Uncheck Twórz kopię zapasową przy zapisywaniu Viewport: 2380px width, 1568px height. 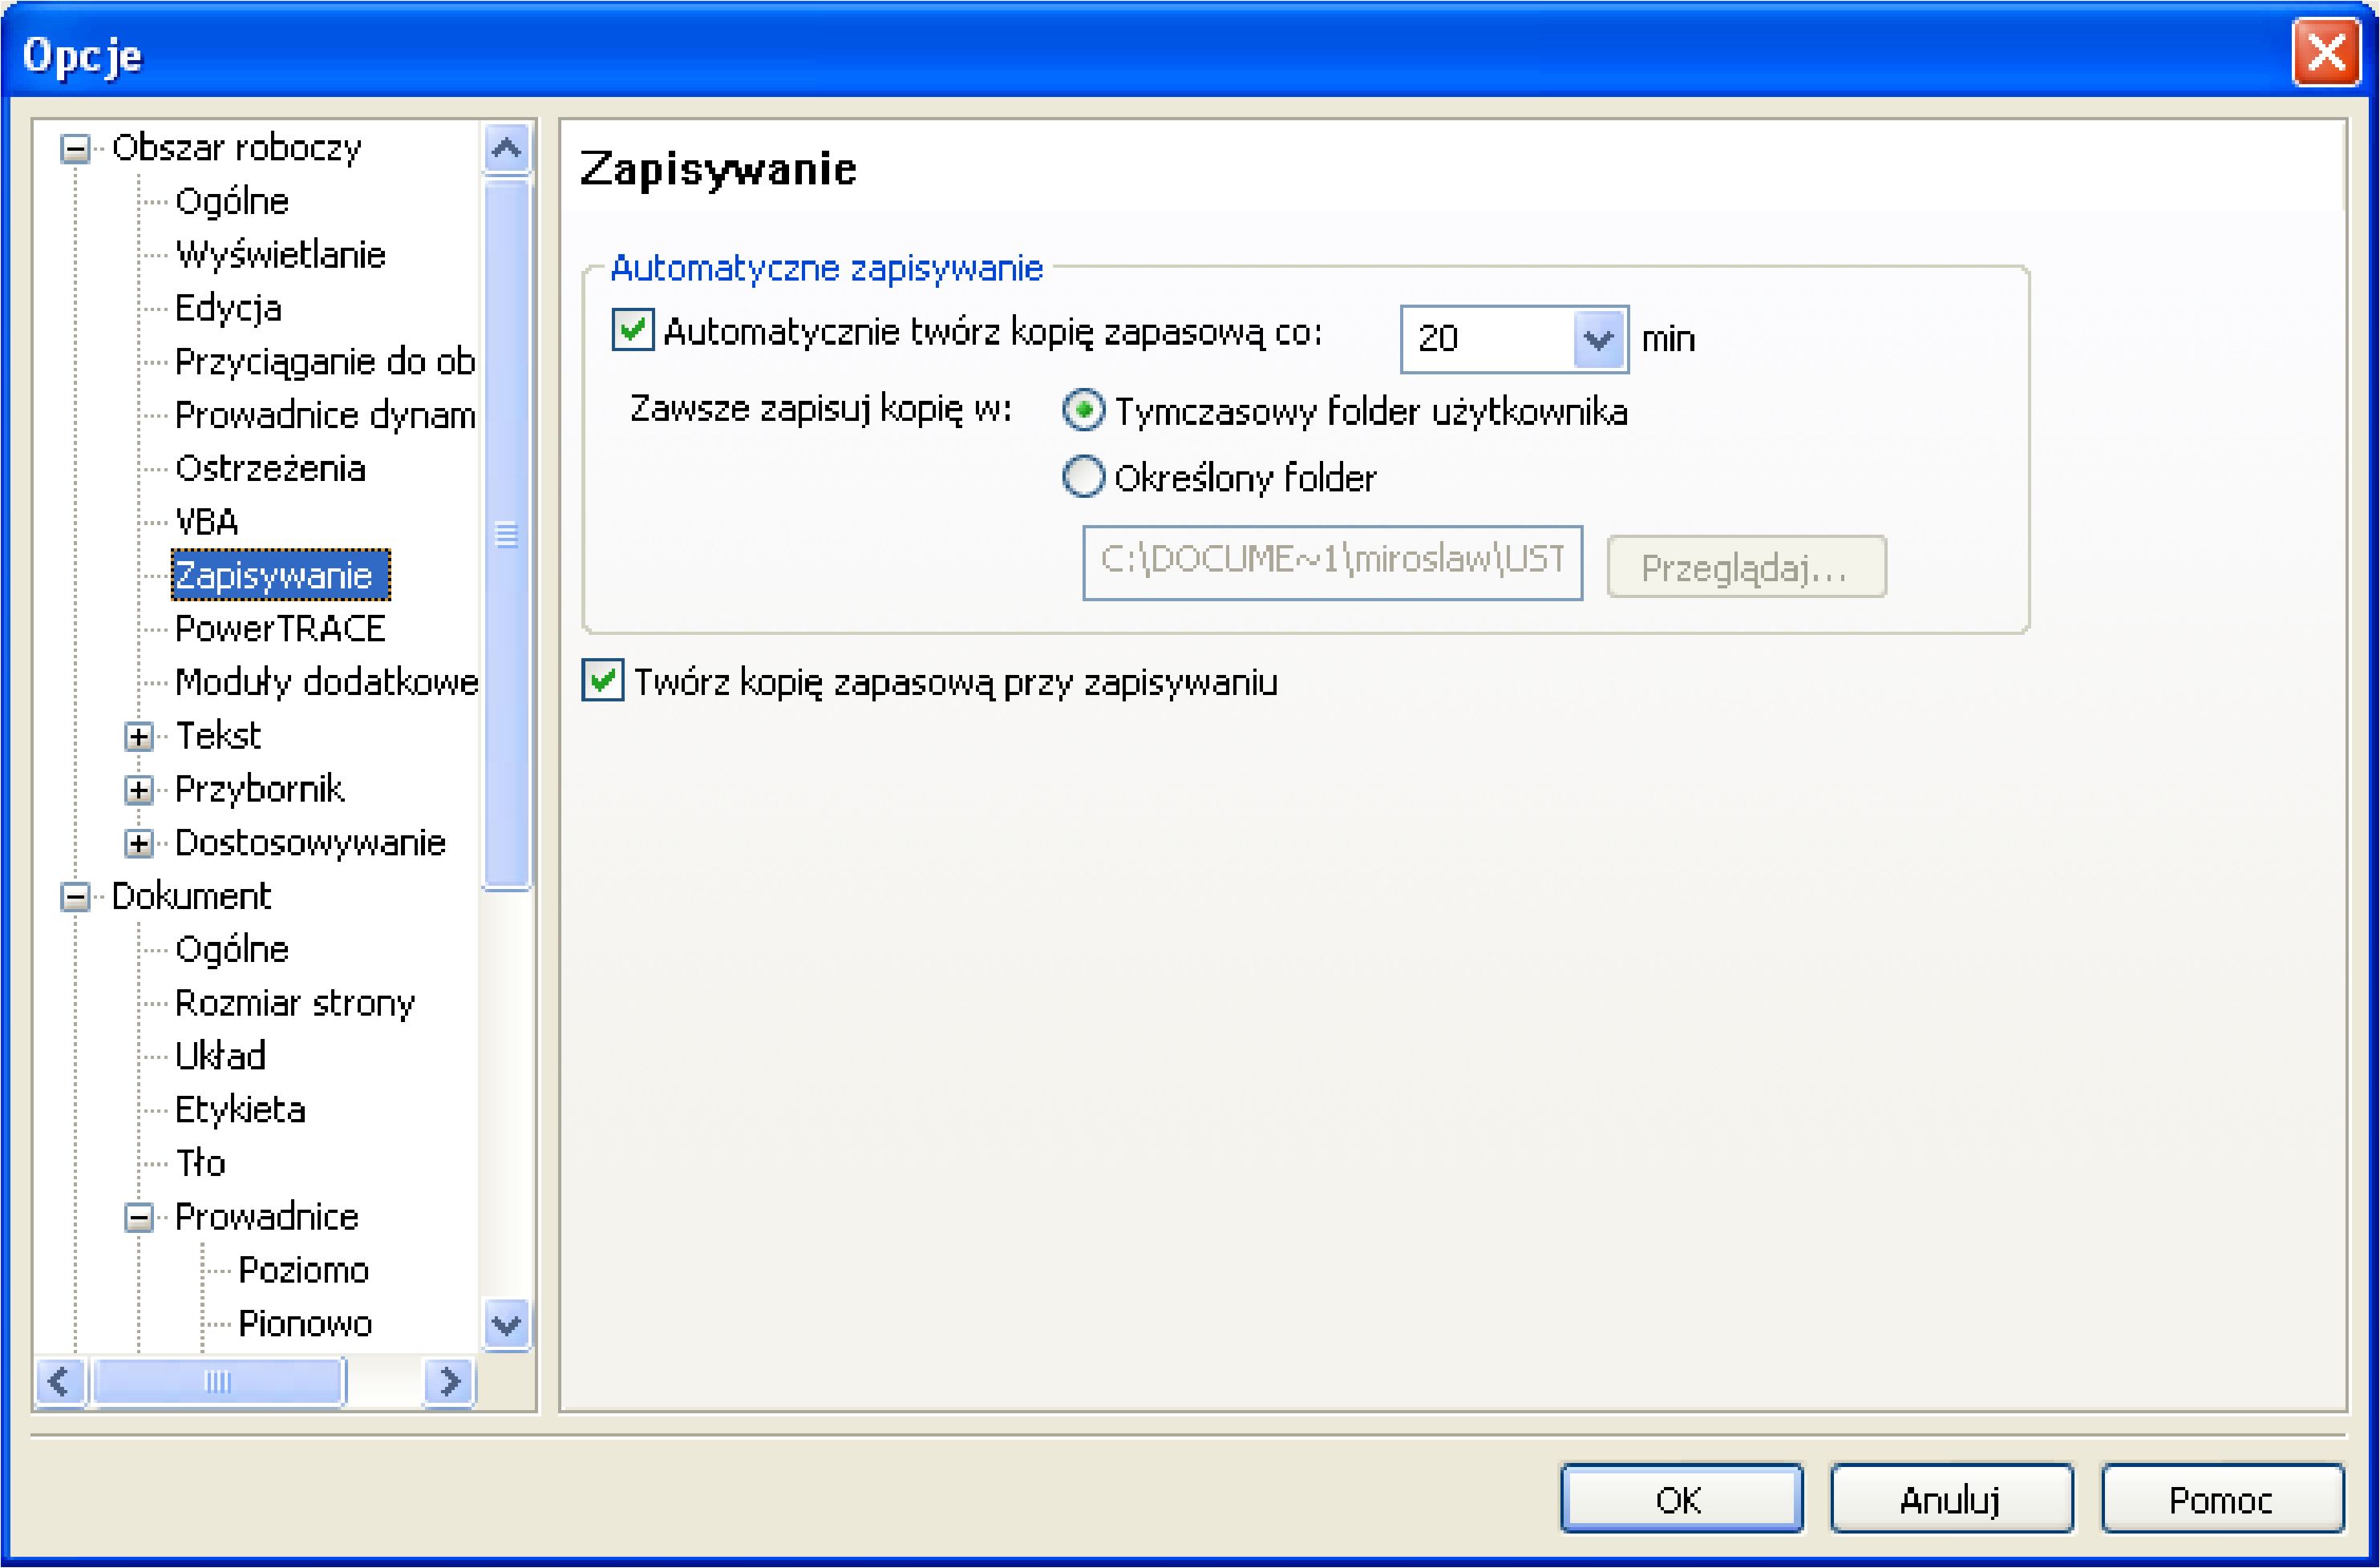click(603, 680)
